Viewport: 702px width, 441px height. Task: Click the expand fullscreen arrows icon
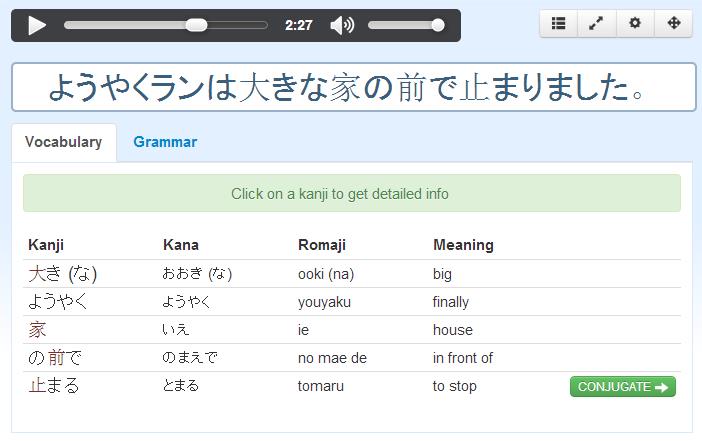[596, 23]
